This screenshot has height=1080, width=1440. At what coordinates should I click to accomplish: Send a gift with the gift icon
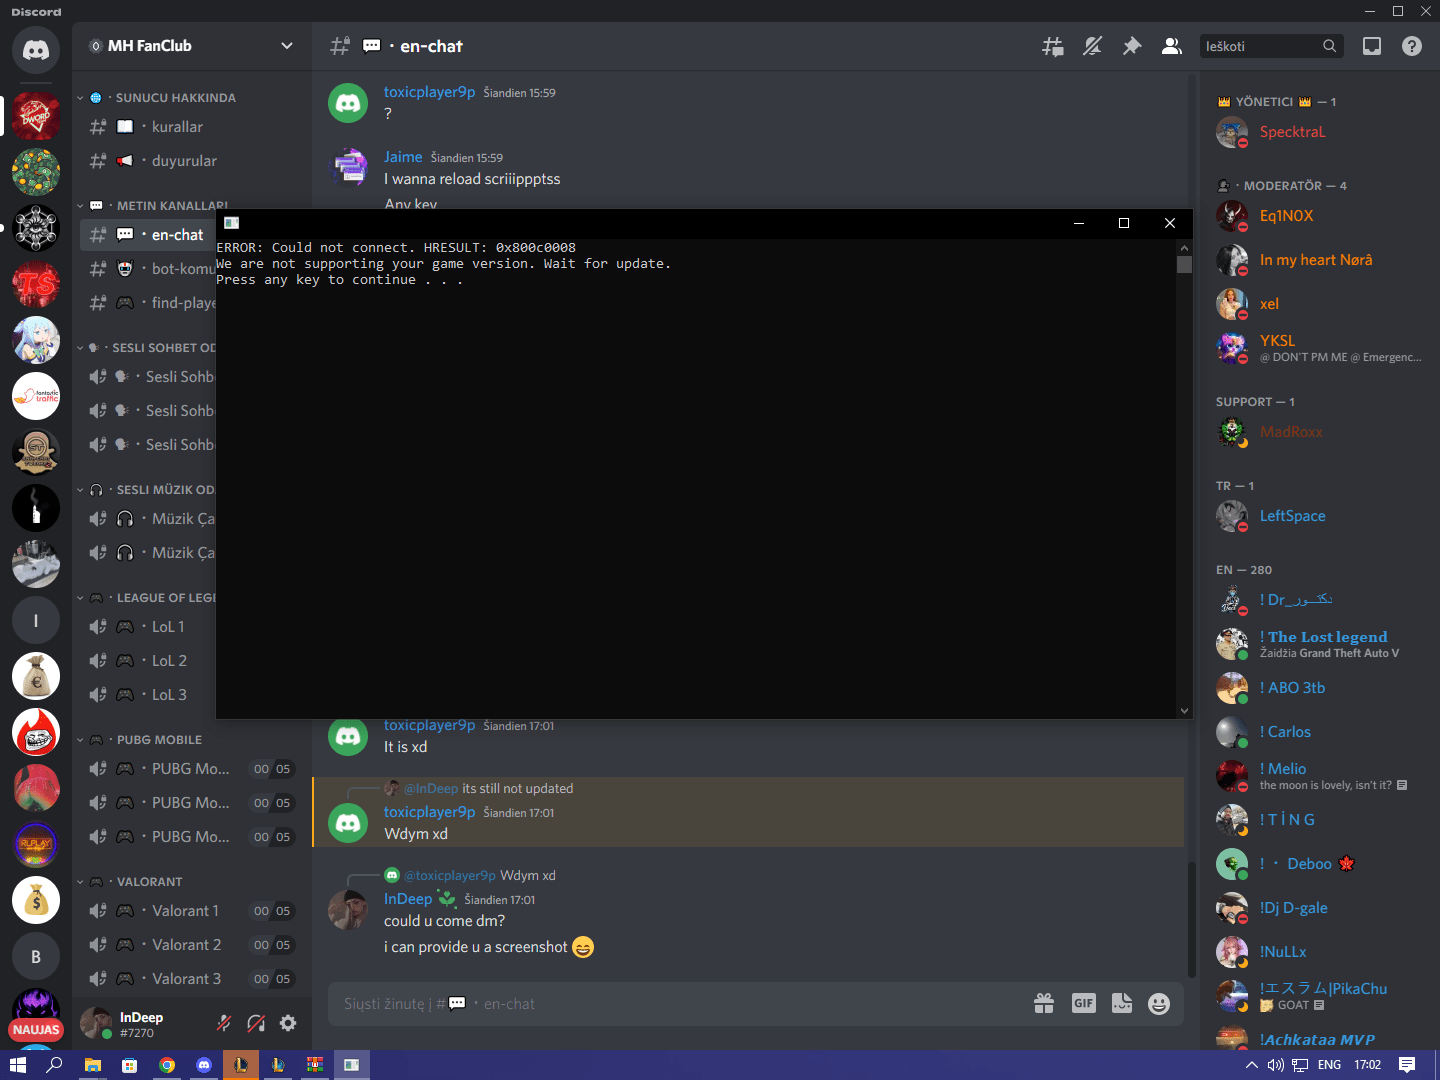(x=1044, y=1004)
